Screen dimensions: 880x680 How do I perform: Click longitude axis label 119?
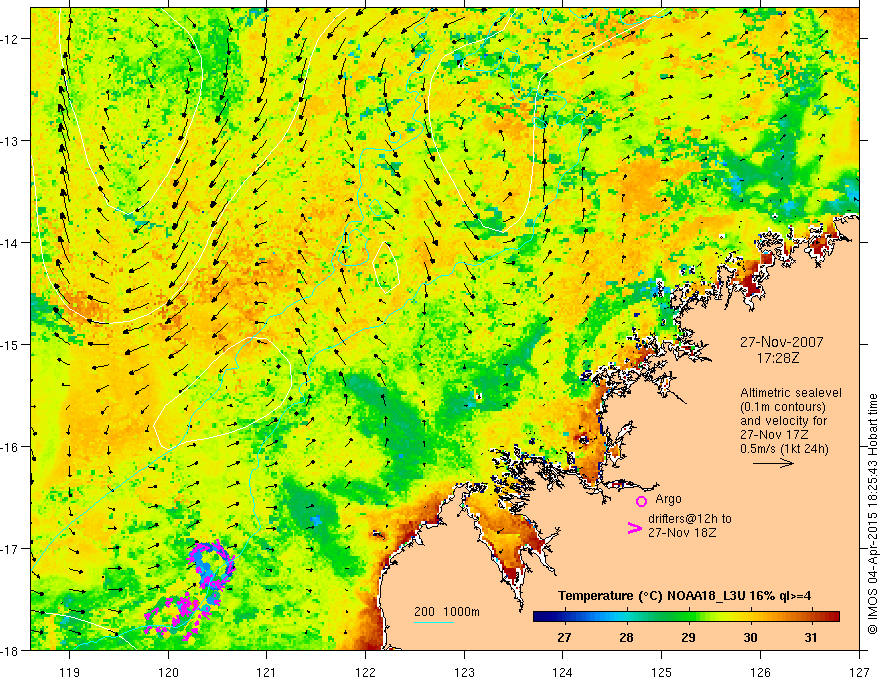(x=70, y=672)
